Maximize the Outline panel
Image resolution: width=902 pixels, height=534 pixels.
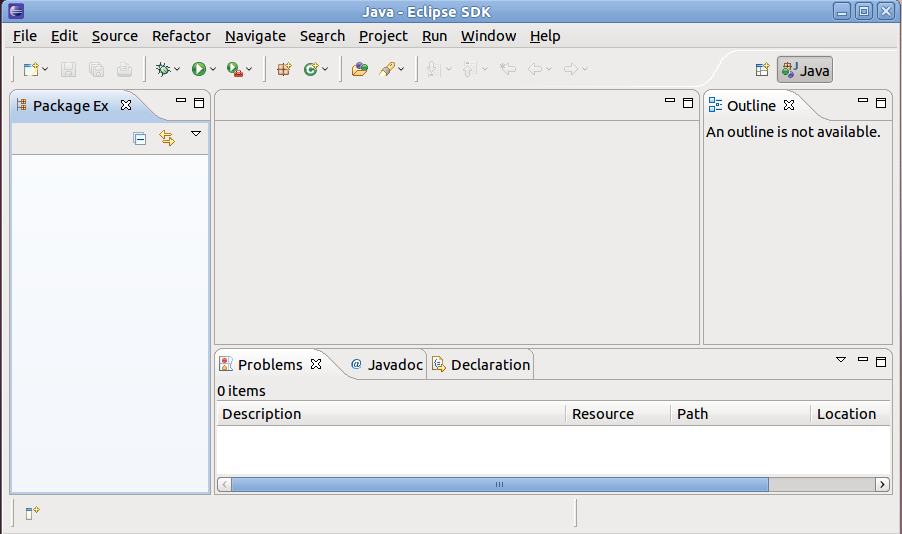click(881, 103)
